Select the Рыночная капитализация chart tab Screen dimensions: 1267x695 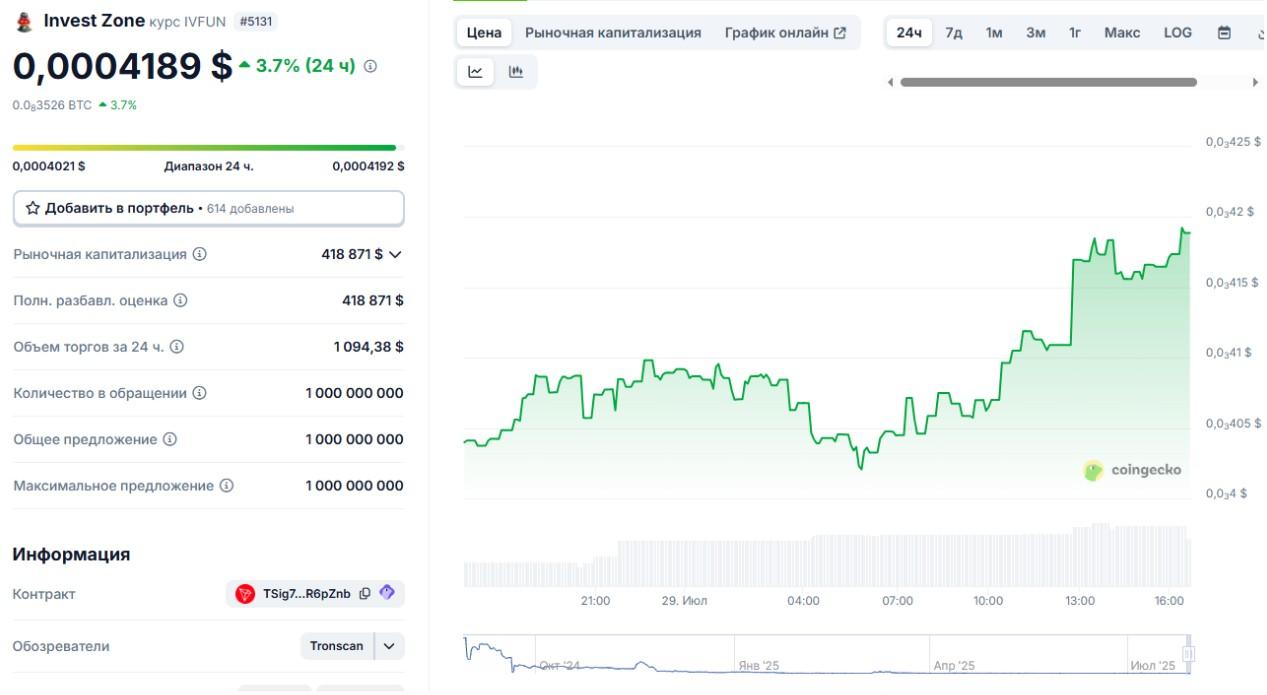pos(613,33)
